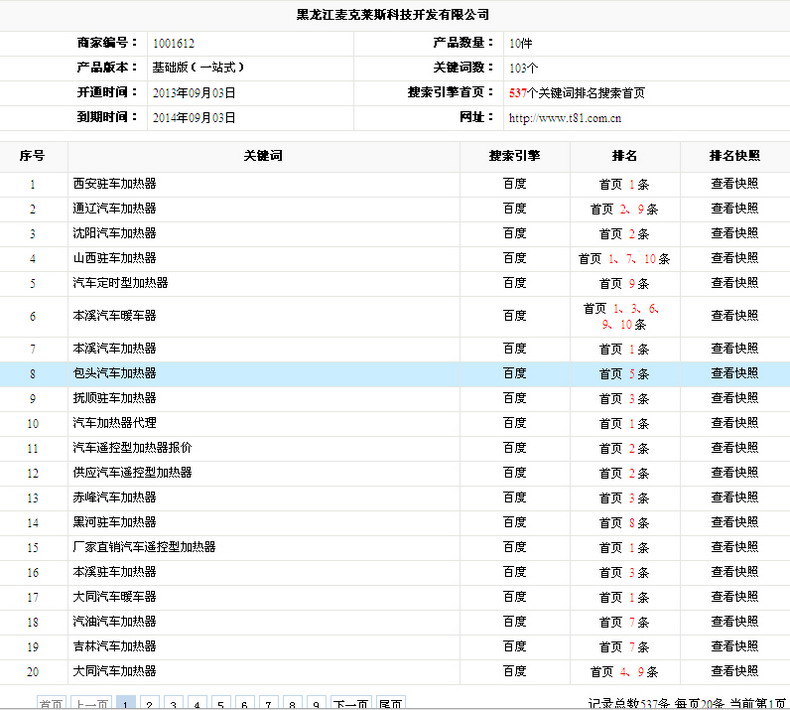Select keyword 吉林汽车加热器

coord(114,646)
